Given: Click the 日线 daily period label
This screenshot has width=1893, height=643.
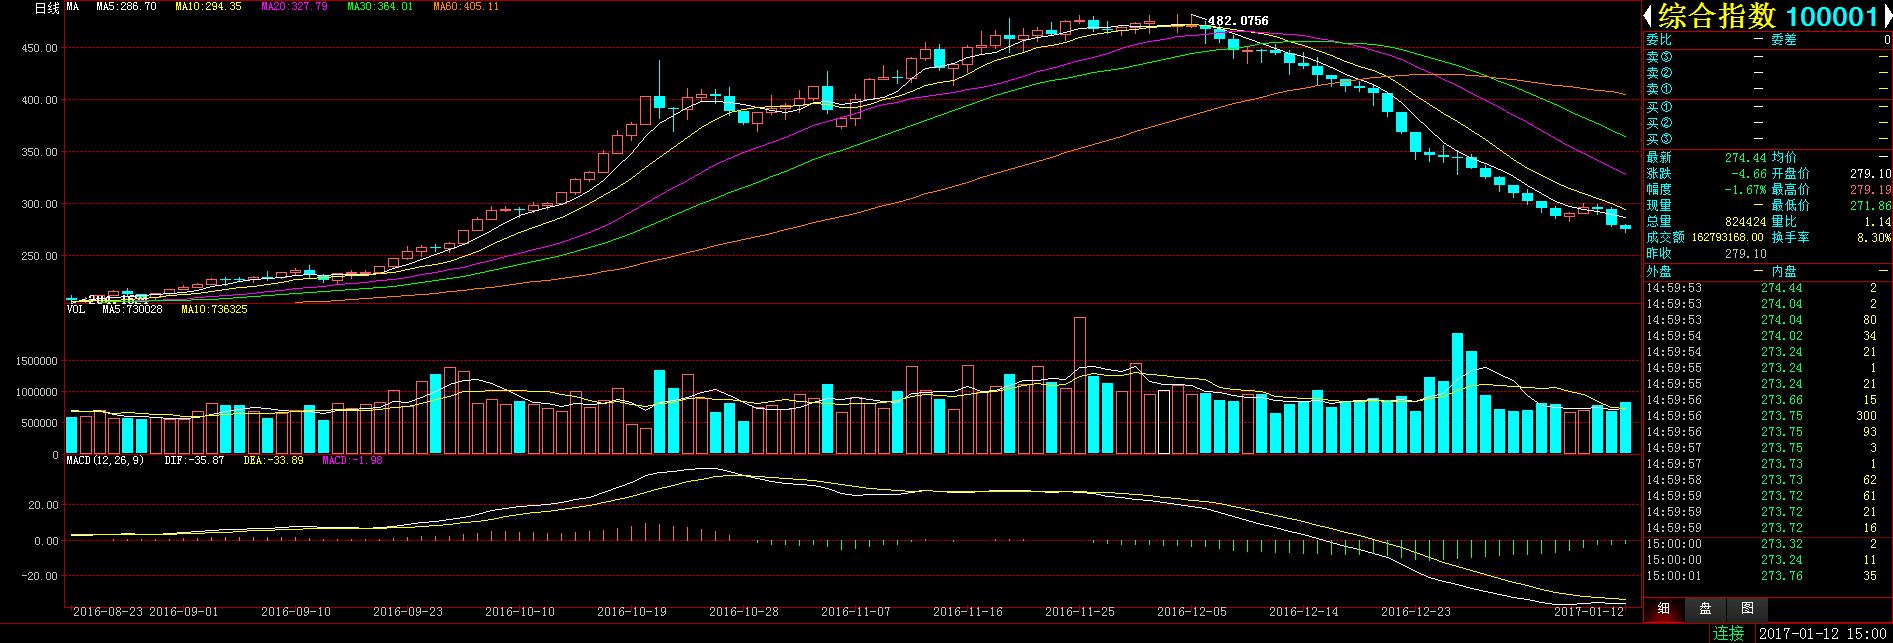Looking at the screenshot, I should (48, 7).
